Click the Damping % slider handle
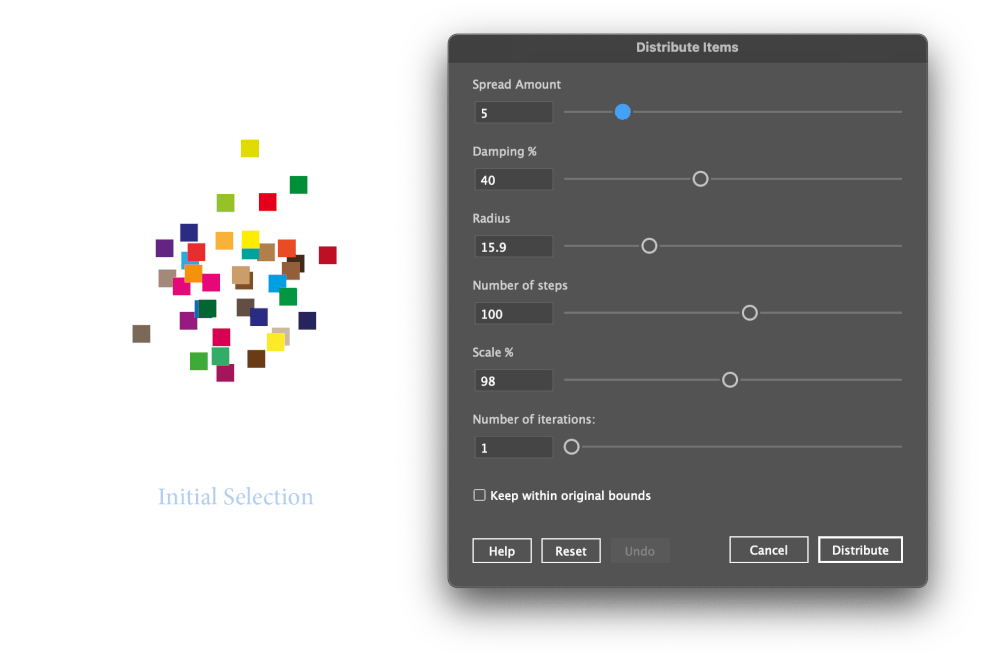Screen dimensions: 998x658 pyautogui.click(x=700, y=179)
